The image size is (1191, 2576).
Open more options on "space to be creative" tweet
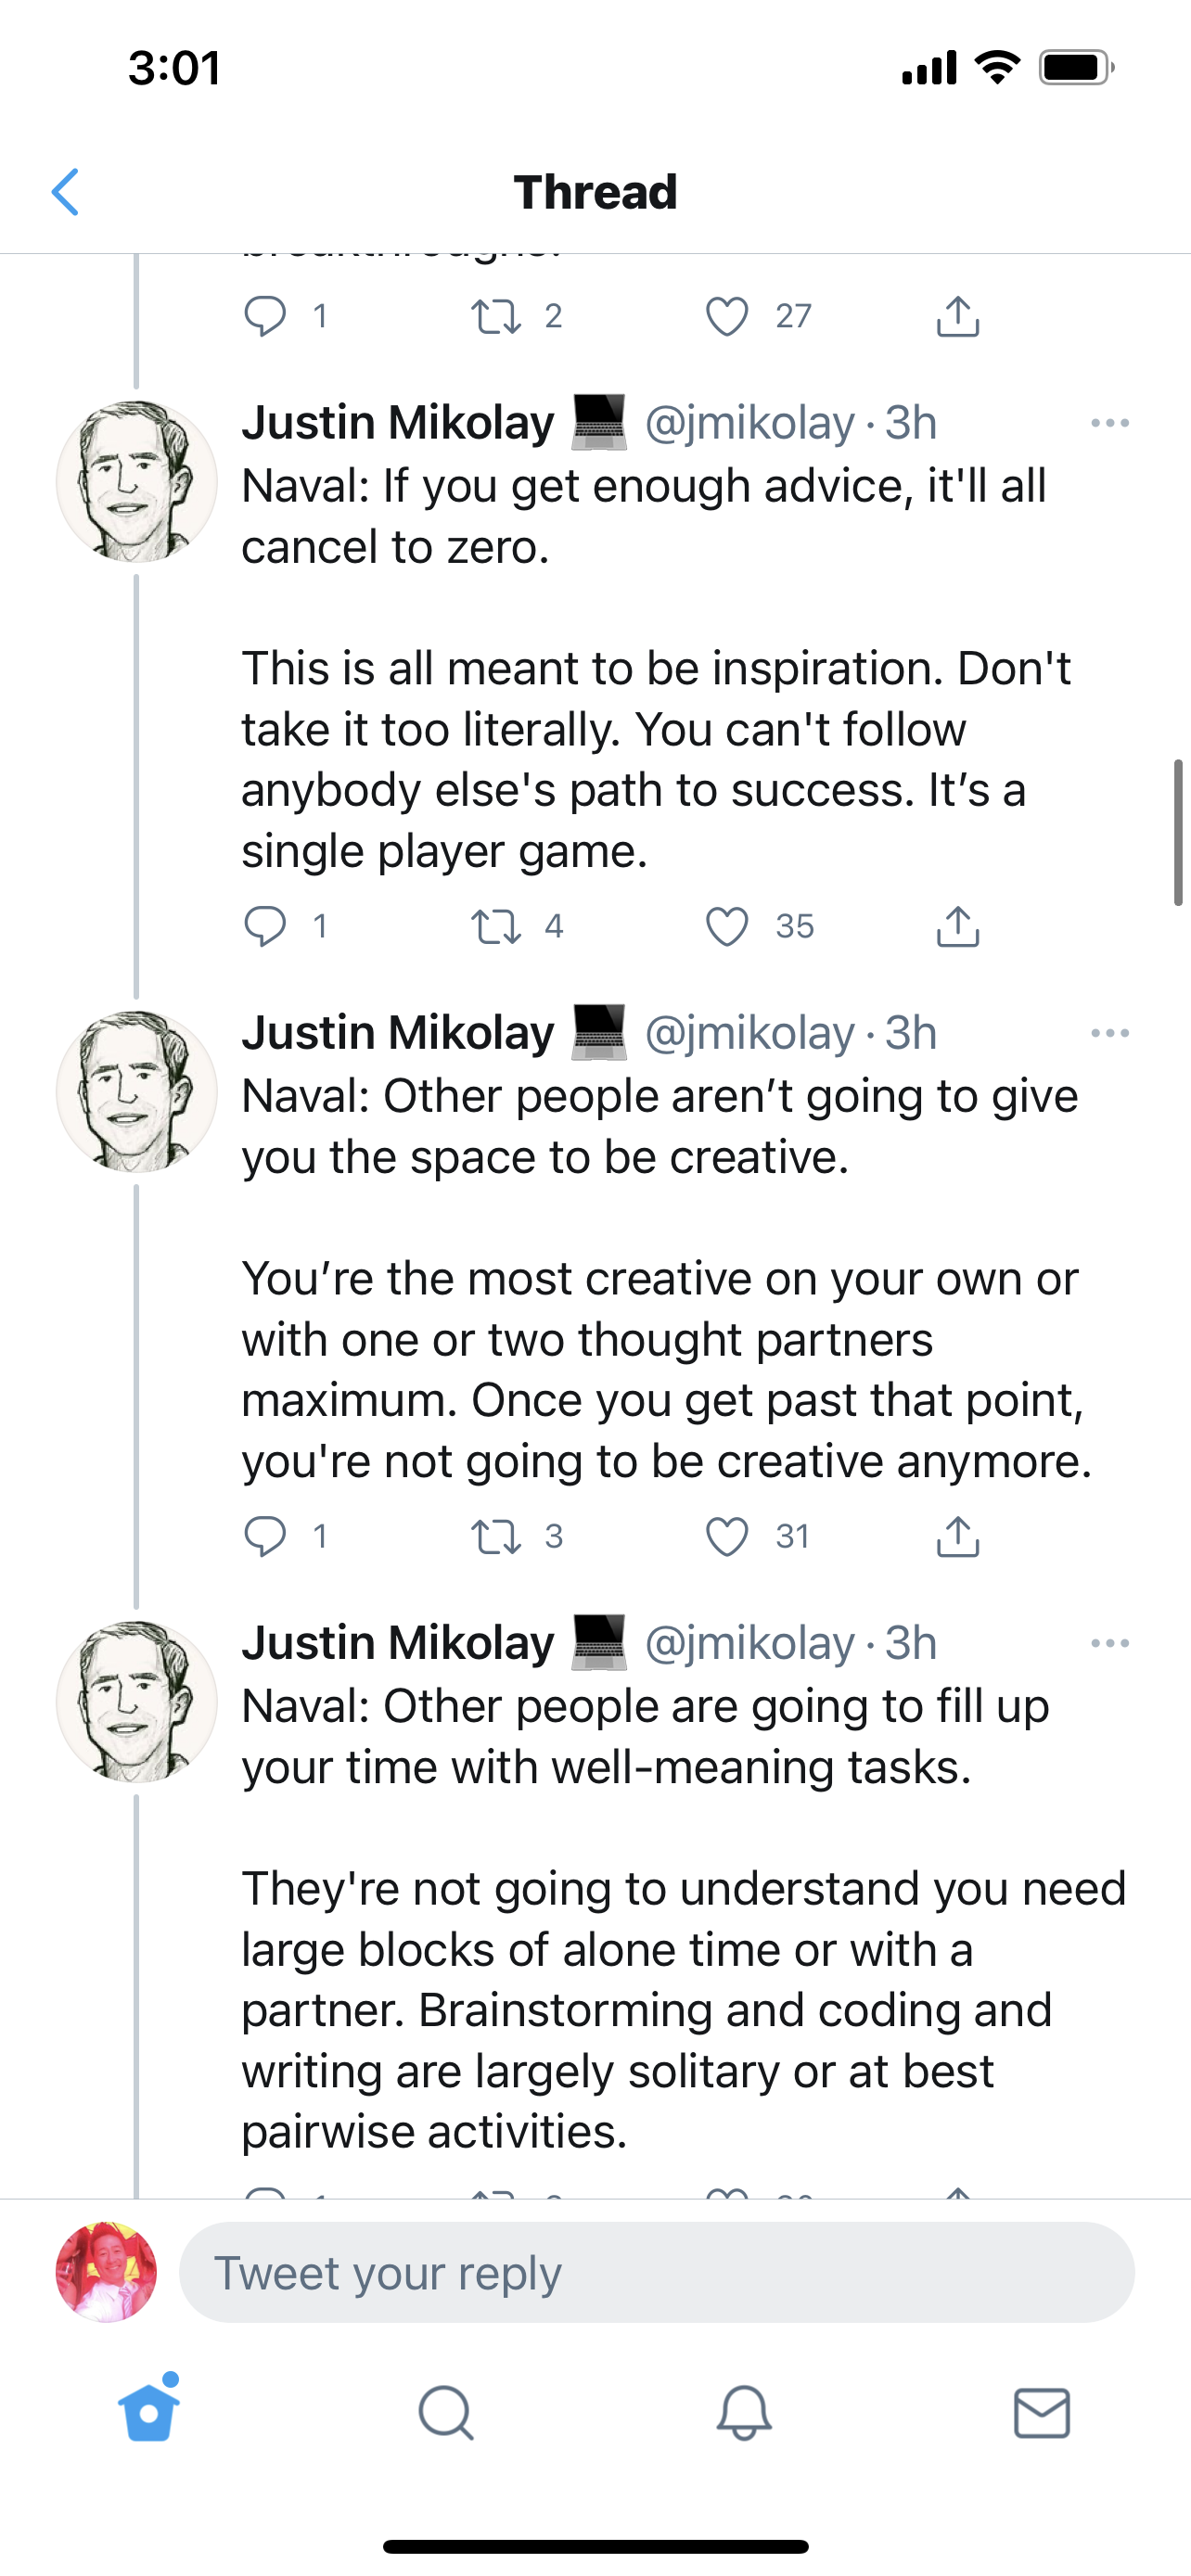pos(1110,1034)
